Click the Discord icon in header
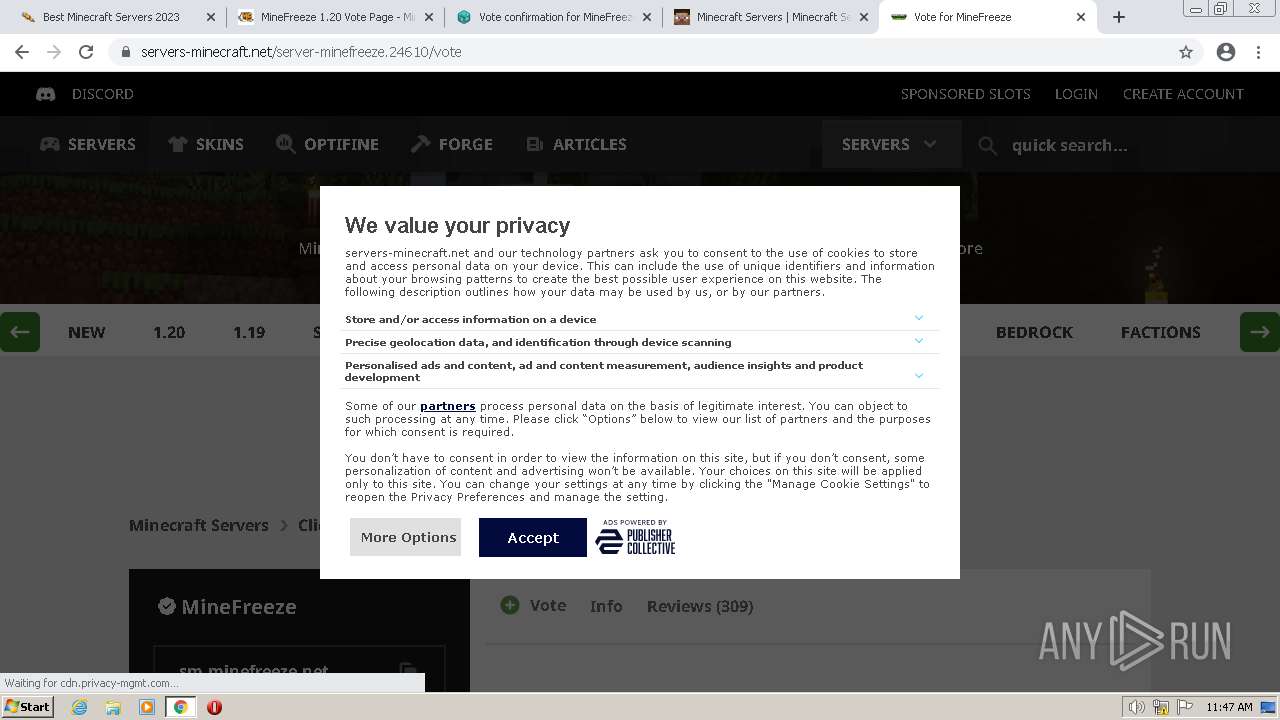Screen dimensions: 1280x720 pos(46,94)
